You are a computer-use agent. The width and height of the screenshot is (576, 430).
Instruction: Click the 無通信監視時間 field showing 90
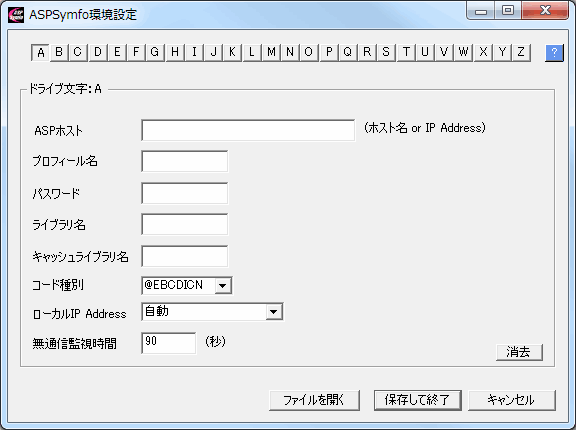point(169,343)
